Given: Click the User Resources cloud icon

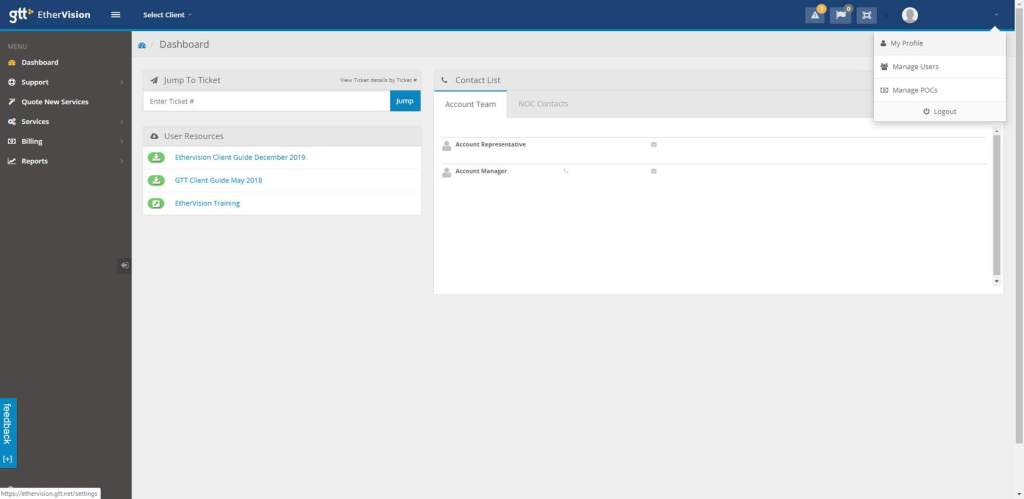Looking at the screenshot, I should [154, 137].
